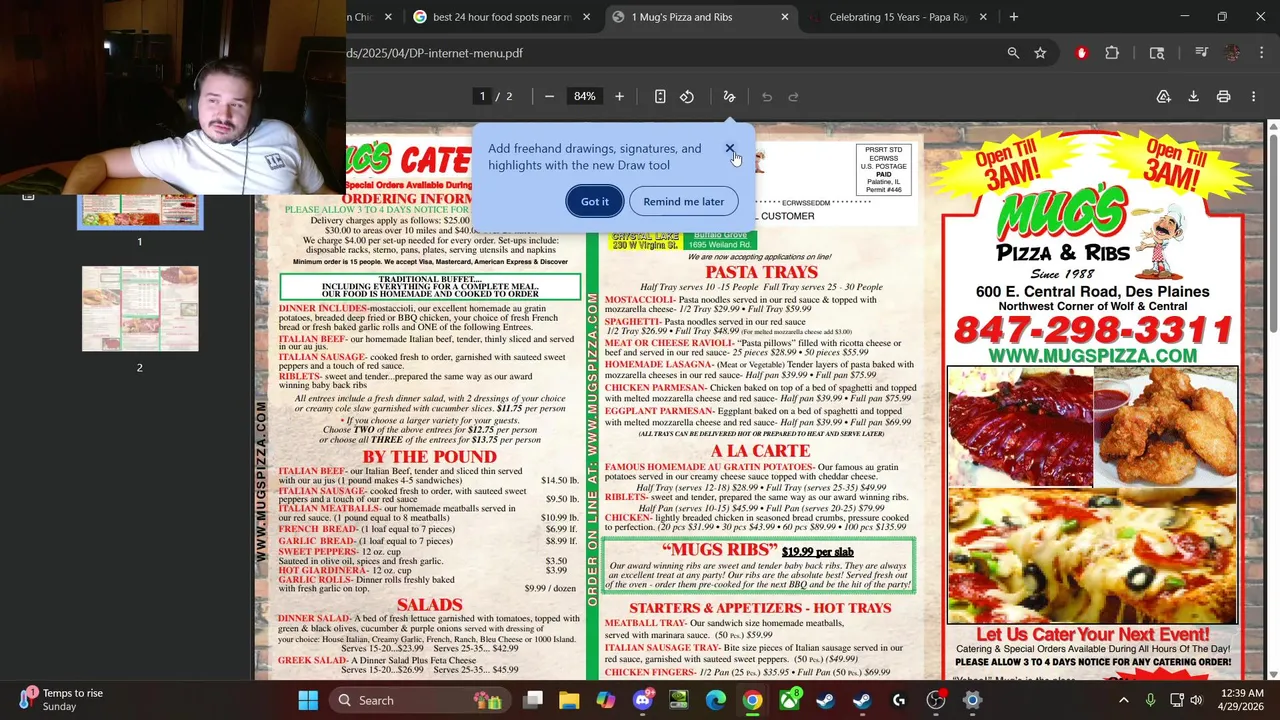Viewport: 1280px width, 720px height.
Task: Open PDF viewer more actions menu
Action: coord(1253,96)
